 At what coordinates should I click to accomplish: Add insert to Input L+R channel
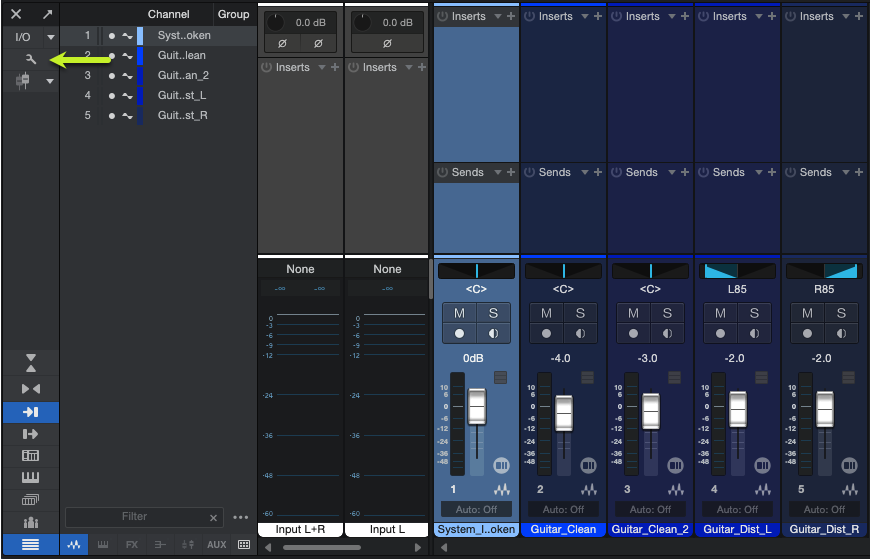(x=335, y=67)
